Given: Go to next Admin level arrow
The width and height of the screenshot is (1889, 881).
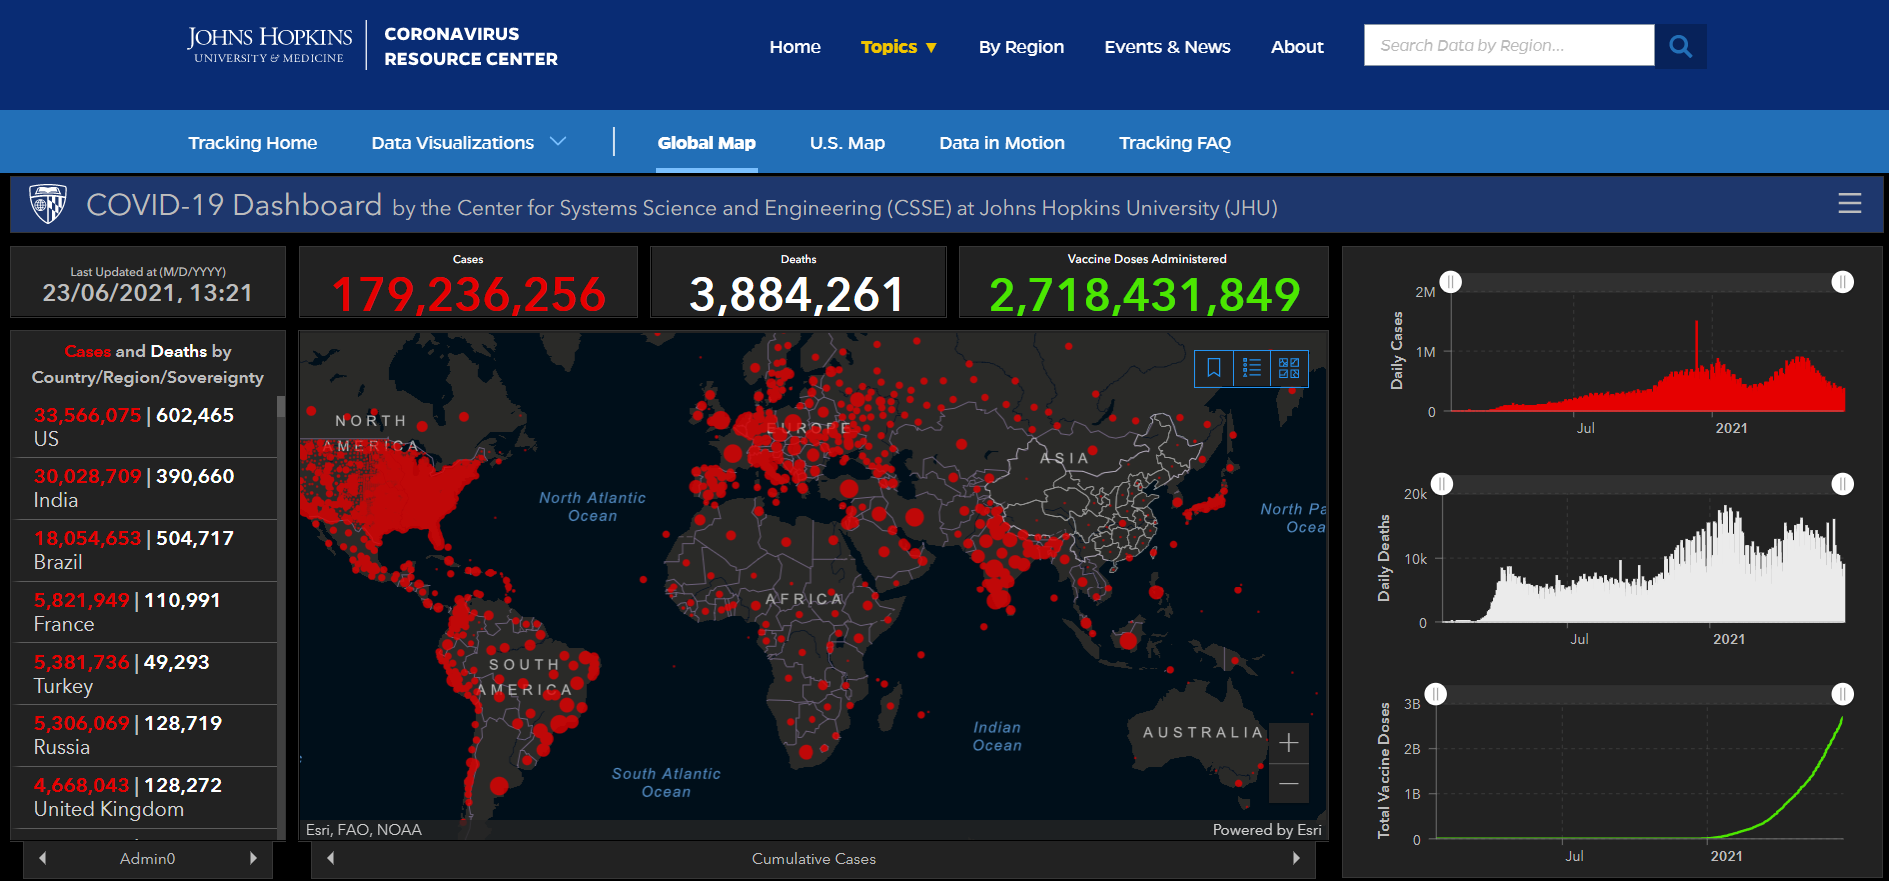Looking at the screenshot, I should pos(253,858).
